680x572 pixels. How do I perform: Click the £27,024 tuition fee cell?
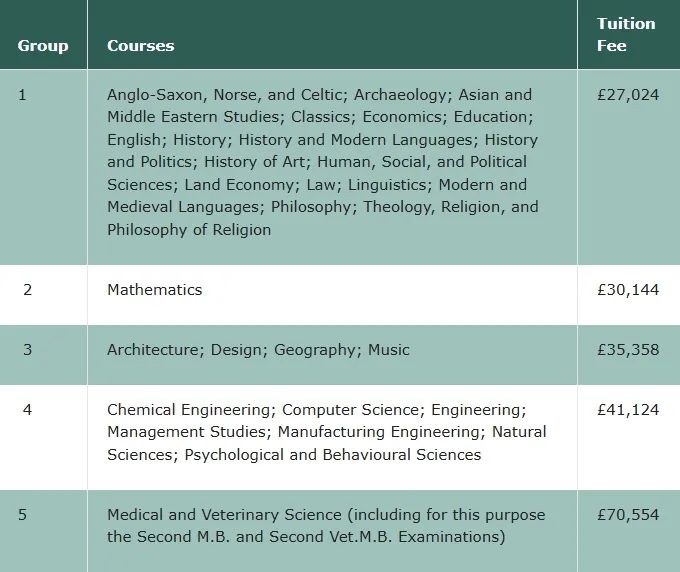tap(629, 167)
